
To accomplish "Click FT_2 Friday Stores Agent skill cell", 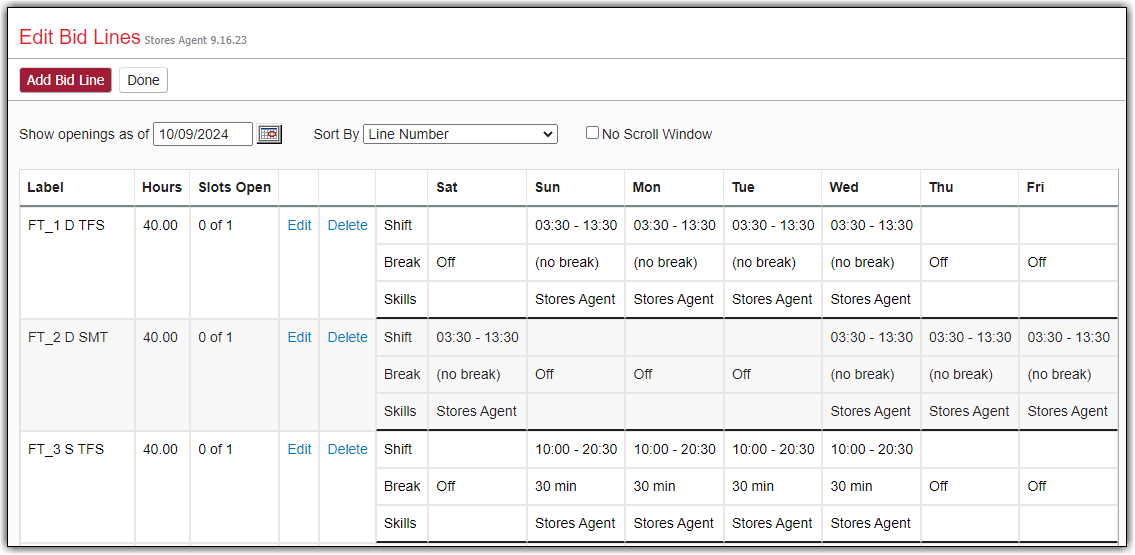I will click(1067, 411).
